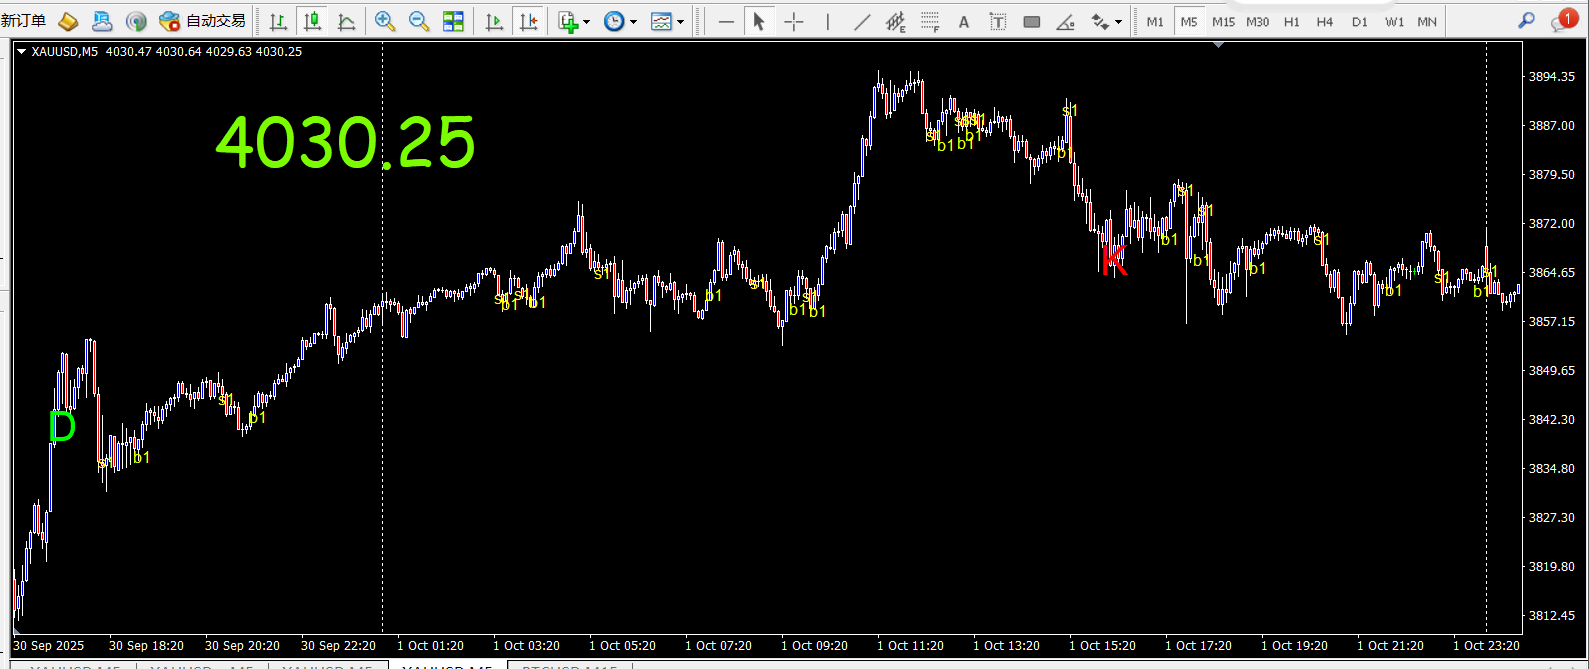Image resolution: width=1589 pixels, height=669 pixels.
Task: Switch chart to line chart mode
Action: click(346, 21)
